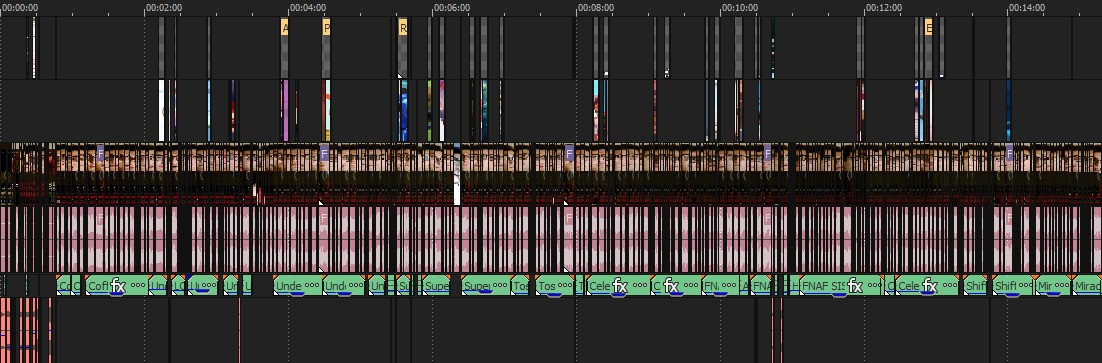The image size is (1102, 363).
Task: Click the 00:10:00 mark on the time ruler
Action: [x=739, y=8]
